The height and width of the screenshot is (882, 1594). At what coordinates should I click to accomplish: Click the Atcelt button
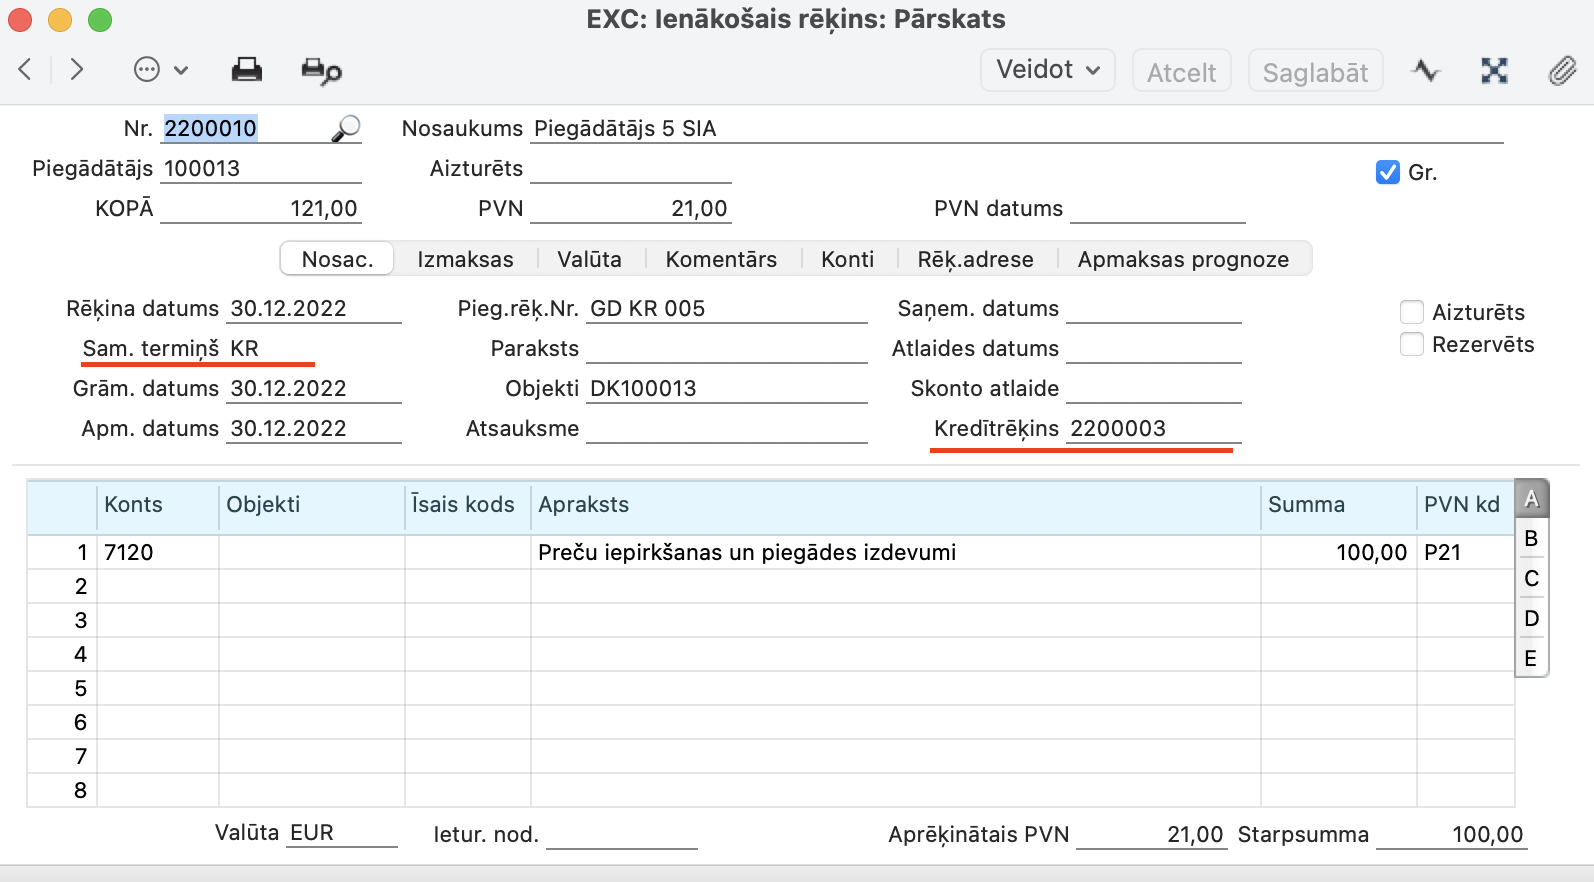click(x=1181, y=72)
